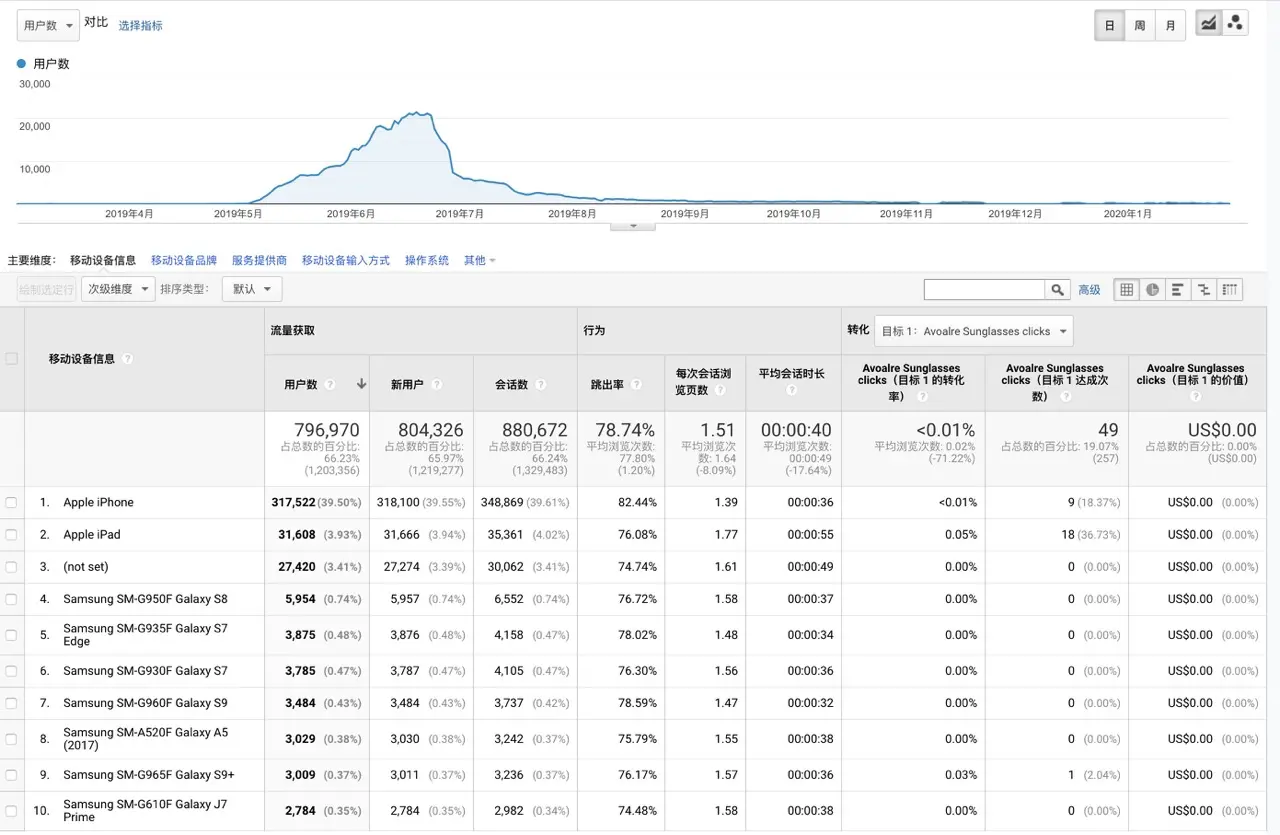Switch chart granularity to 月
Screen dimensions: 1280x835
1170,25
